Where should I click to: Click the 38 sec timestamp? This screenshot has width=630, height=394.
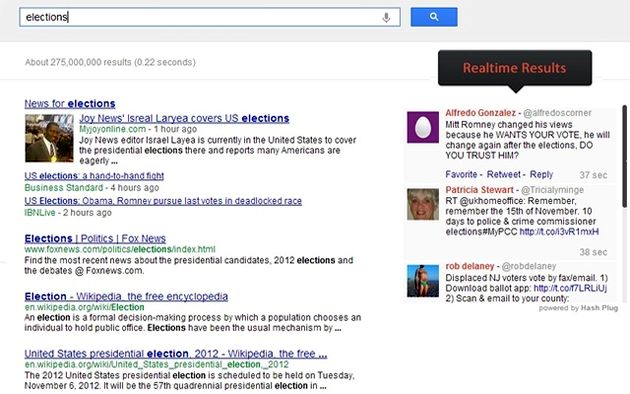coord(593,252)
